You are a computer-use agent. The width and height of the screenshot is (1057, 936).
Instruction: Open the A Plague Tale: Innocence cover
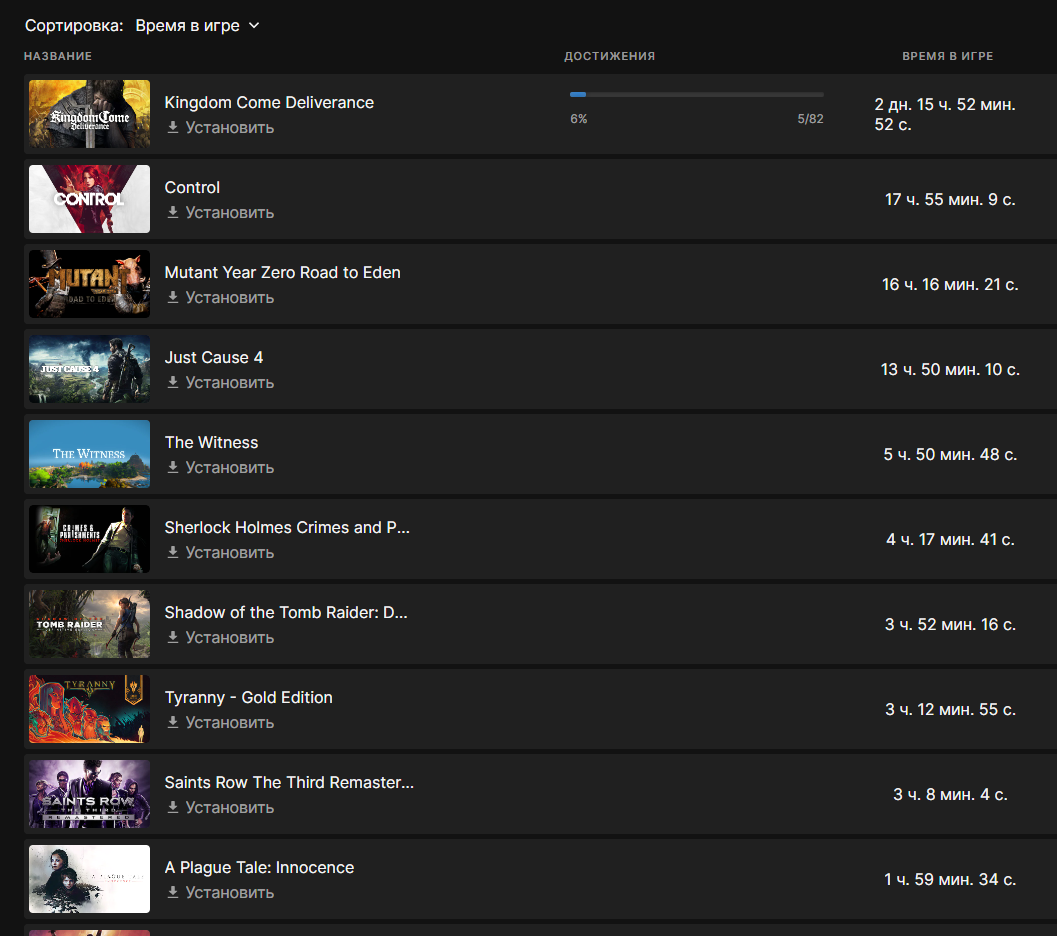click(90, 878)
